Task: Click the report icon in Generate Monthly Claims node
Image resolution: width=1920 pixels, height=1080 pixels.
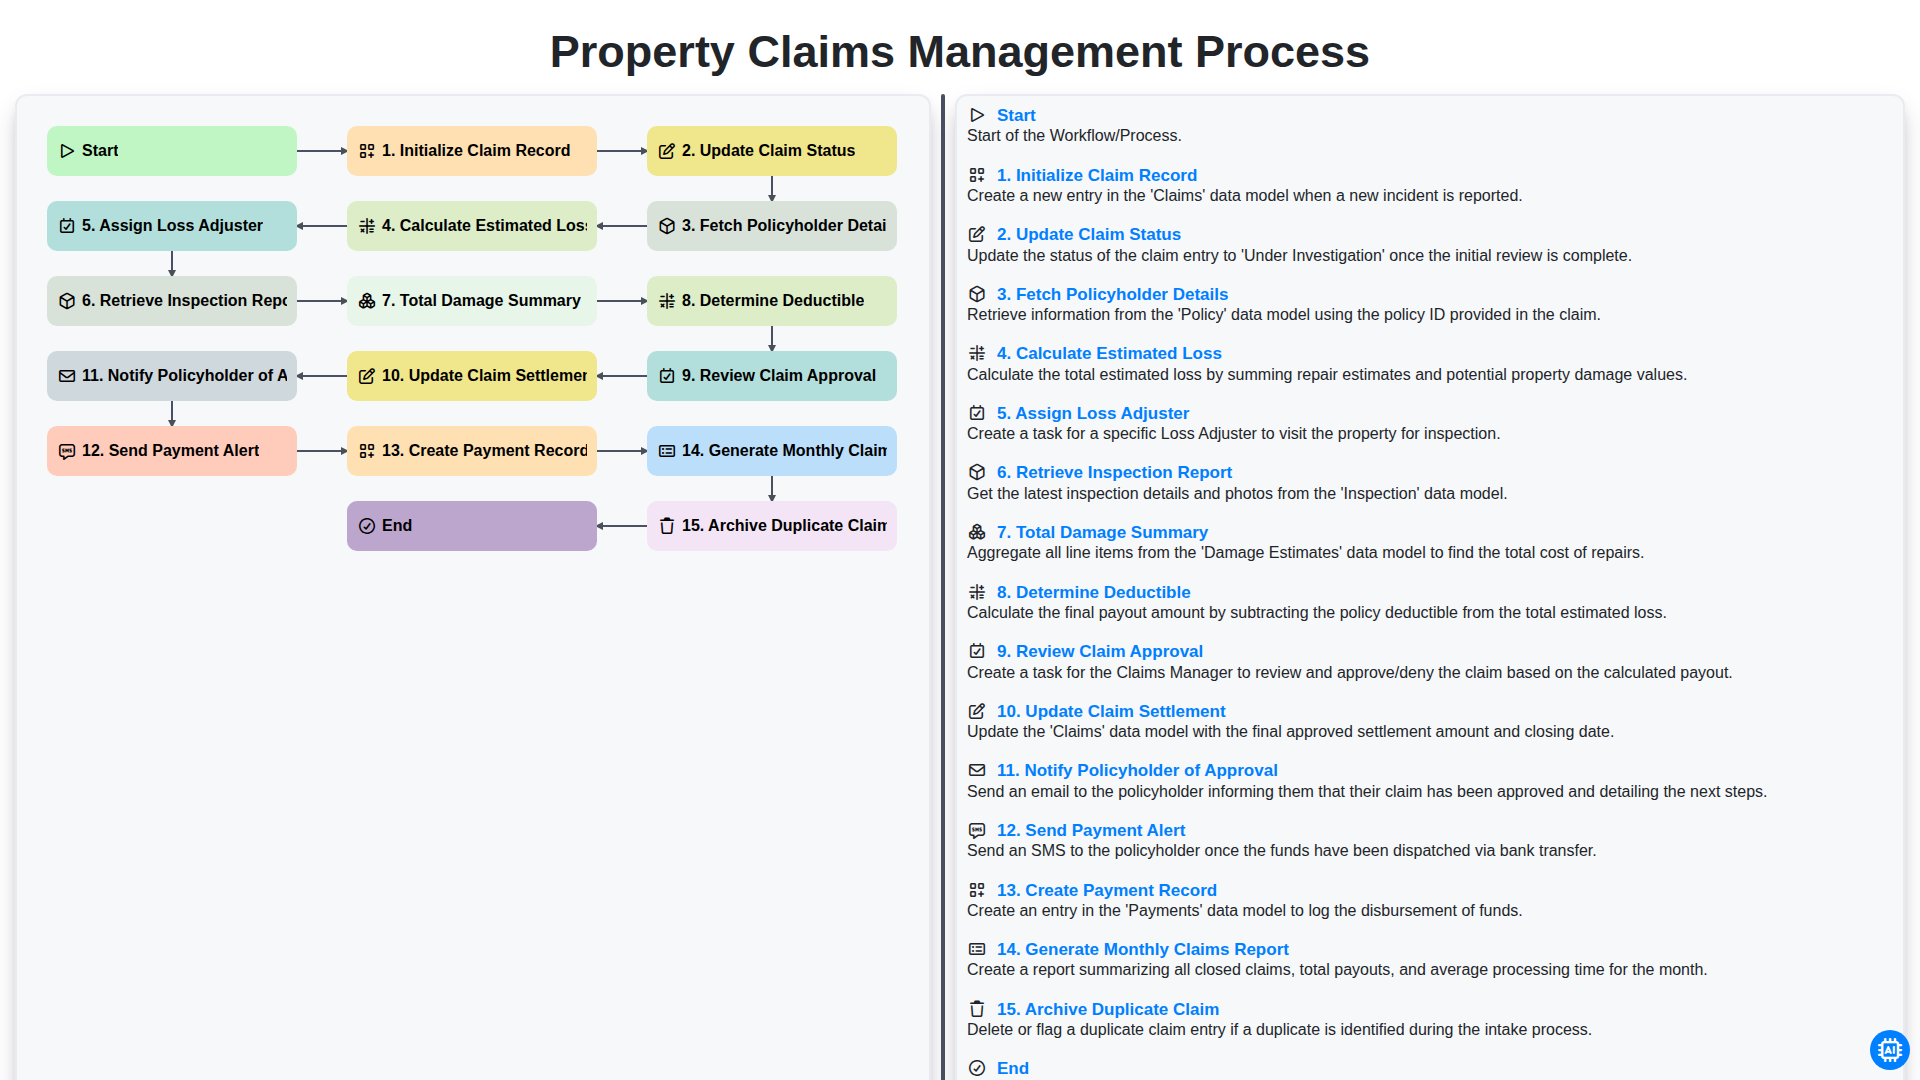Action: [667, 451]
